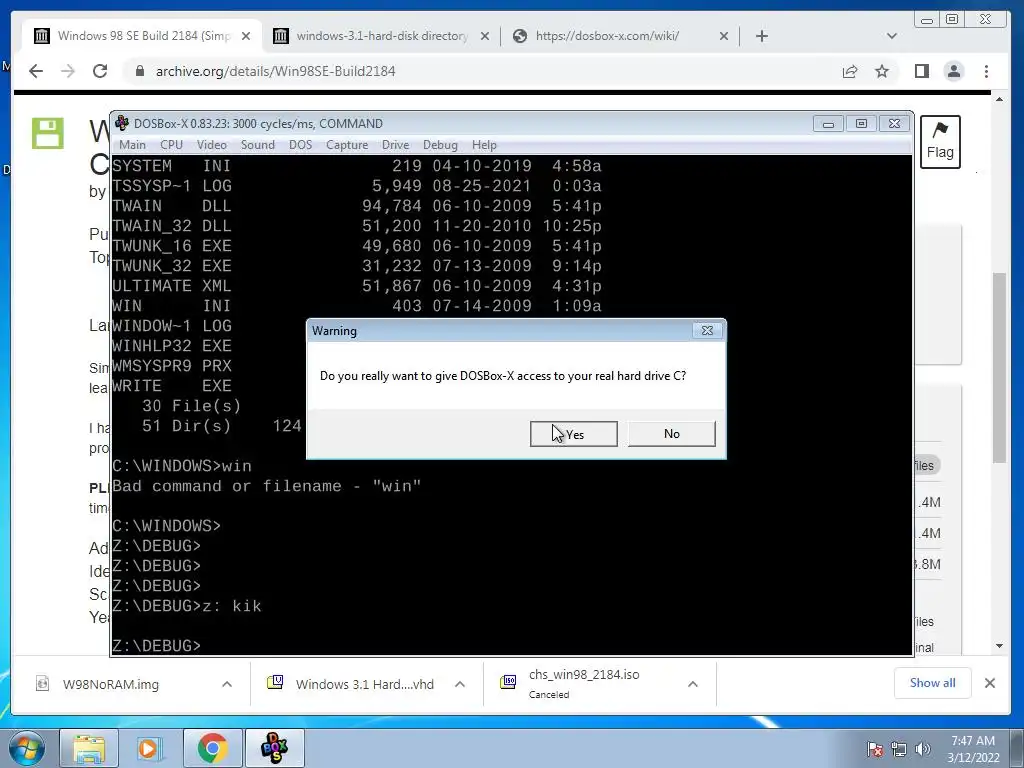Open the Help menu in DOSBox-X
This screenshot has width=1024, height=768.
coord(484,145)
